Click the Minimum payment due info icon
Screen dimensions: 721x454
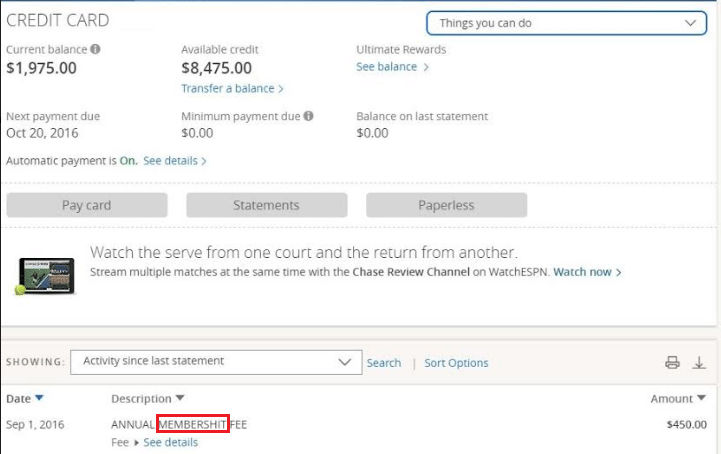point(309,116)
